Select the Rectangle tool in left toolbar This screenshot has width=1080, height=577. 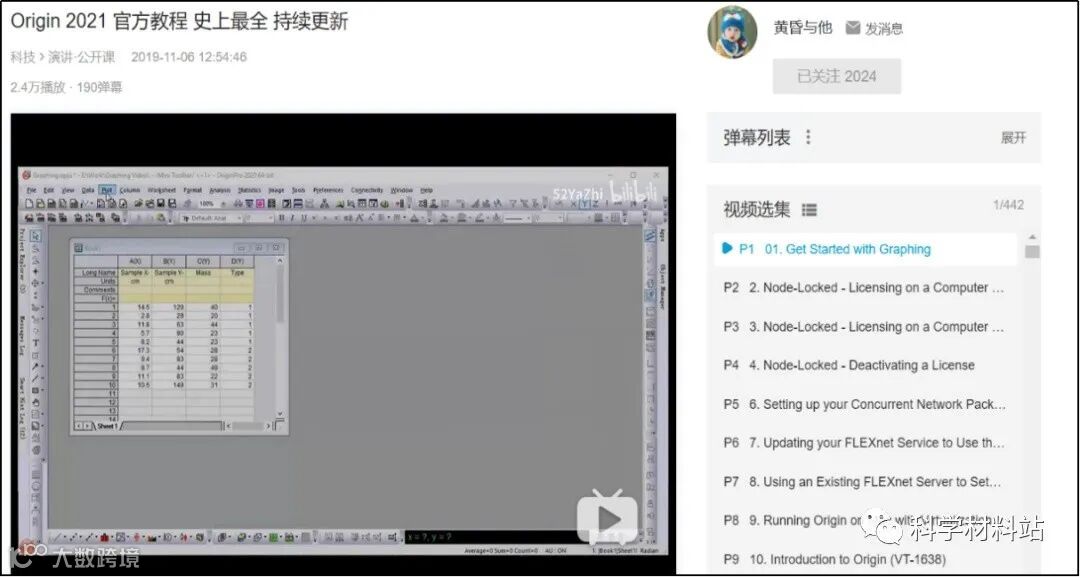pyautogui.click(x=35, y=390)
